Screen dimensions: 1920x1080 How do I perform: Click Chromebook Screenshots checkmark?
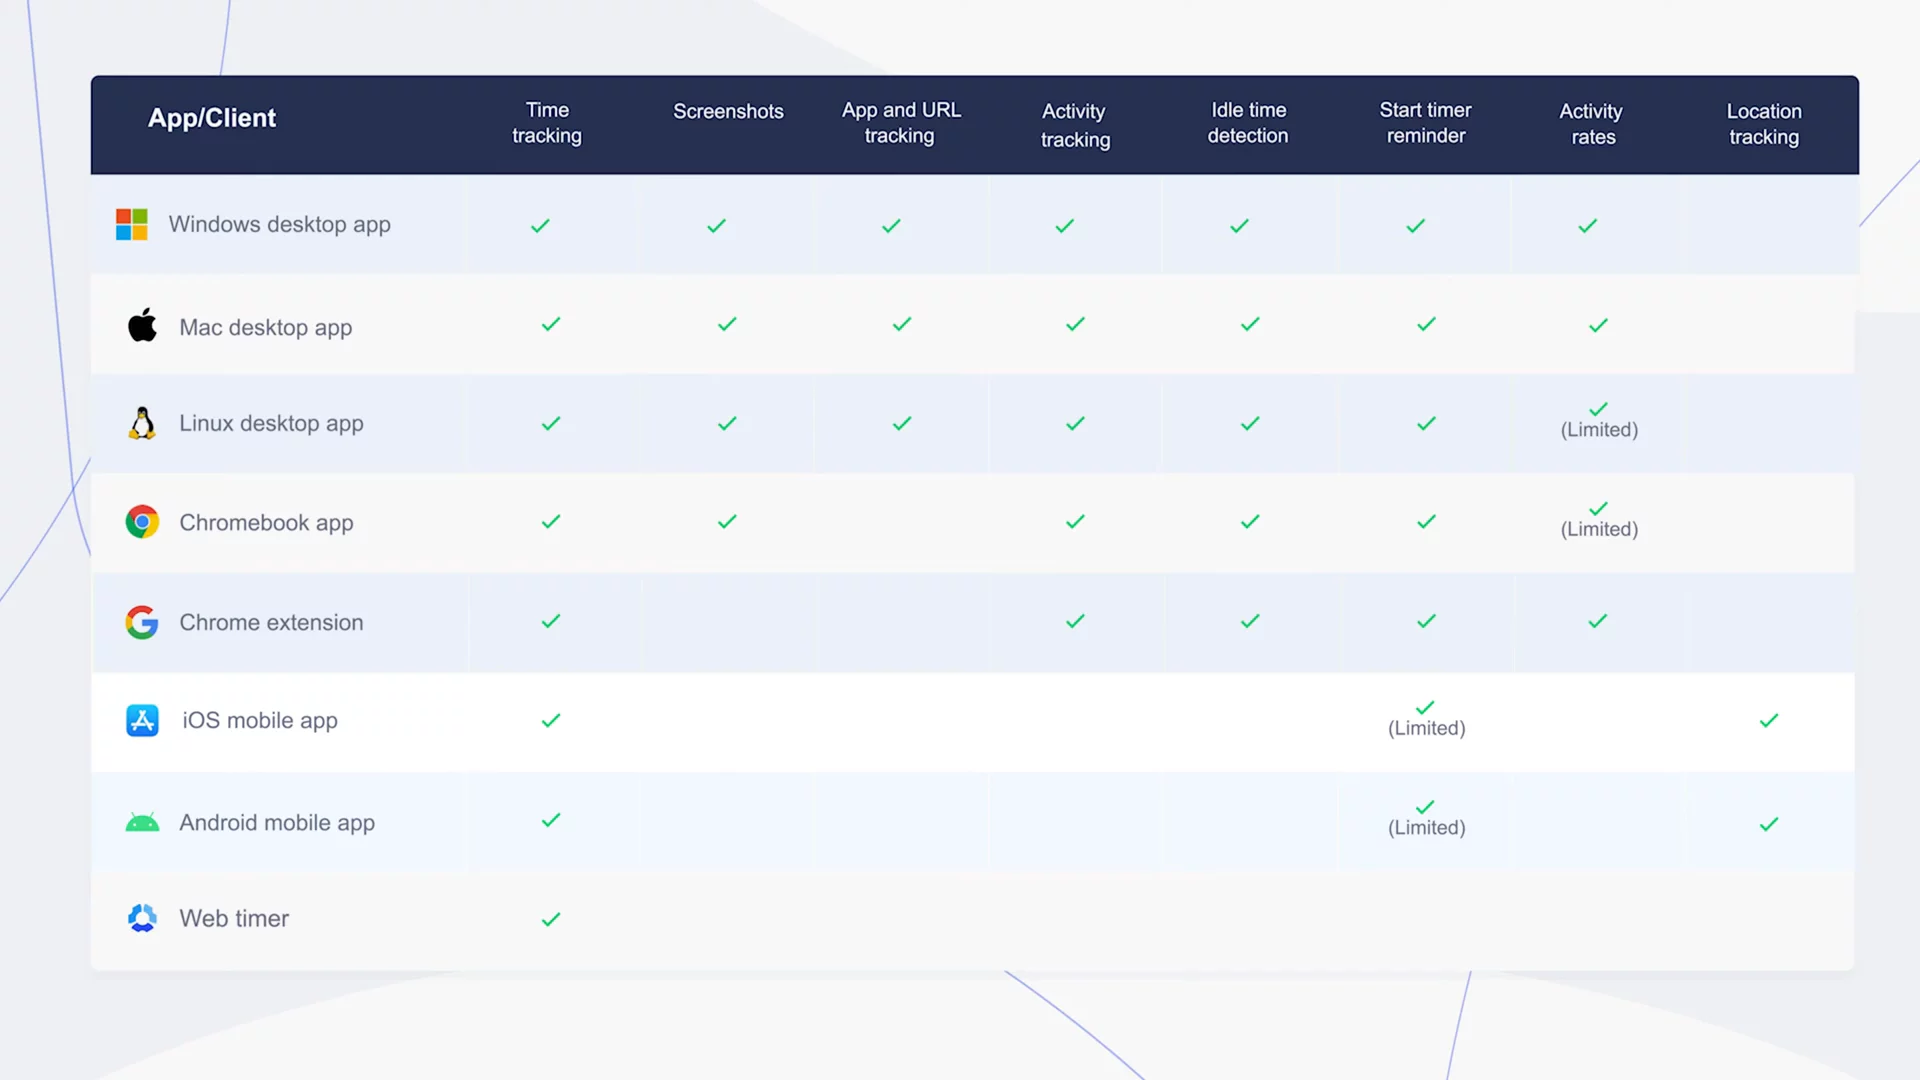click(x=727, y=522)
